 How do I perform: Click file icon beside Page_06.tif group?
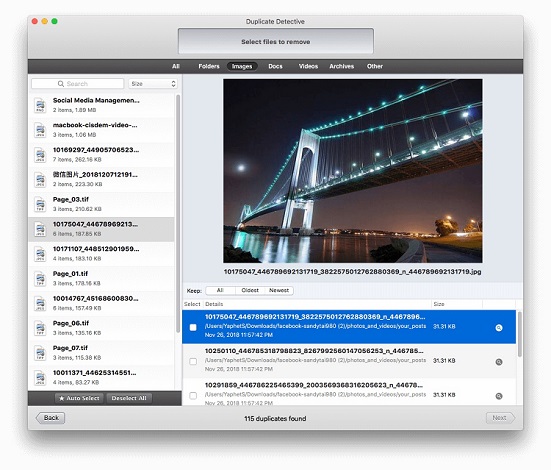pyautogui.click(x=40, y=328)
